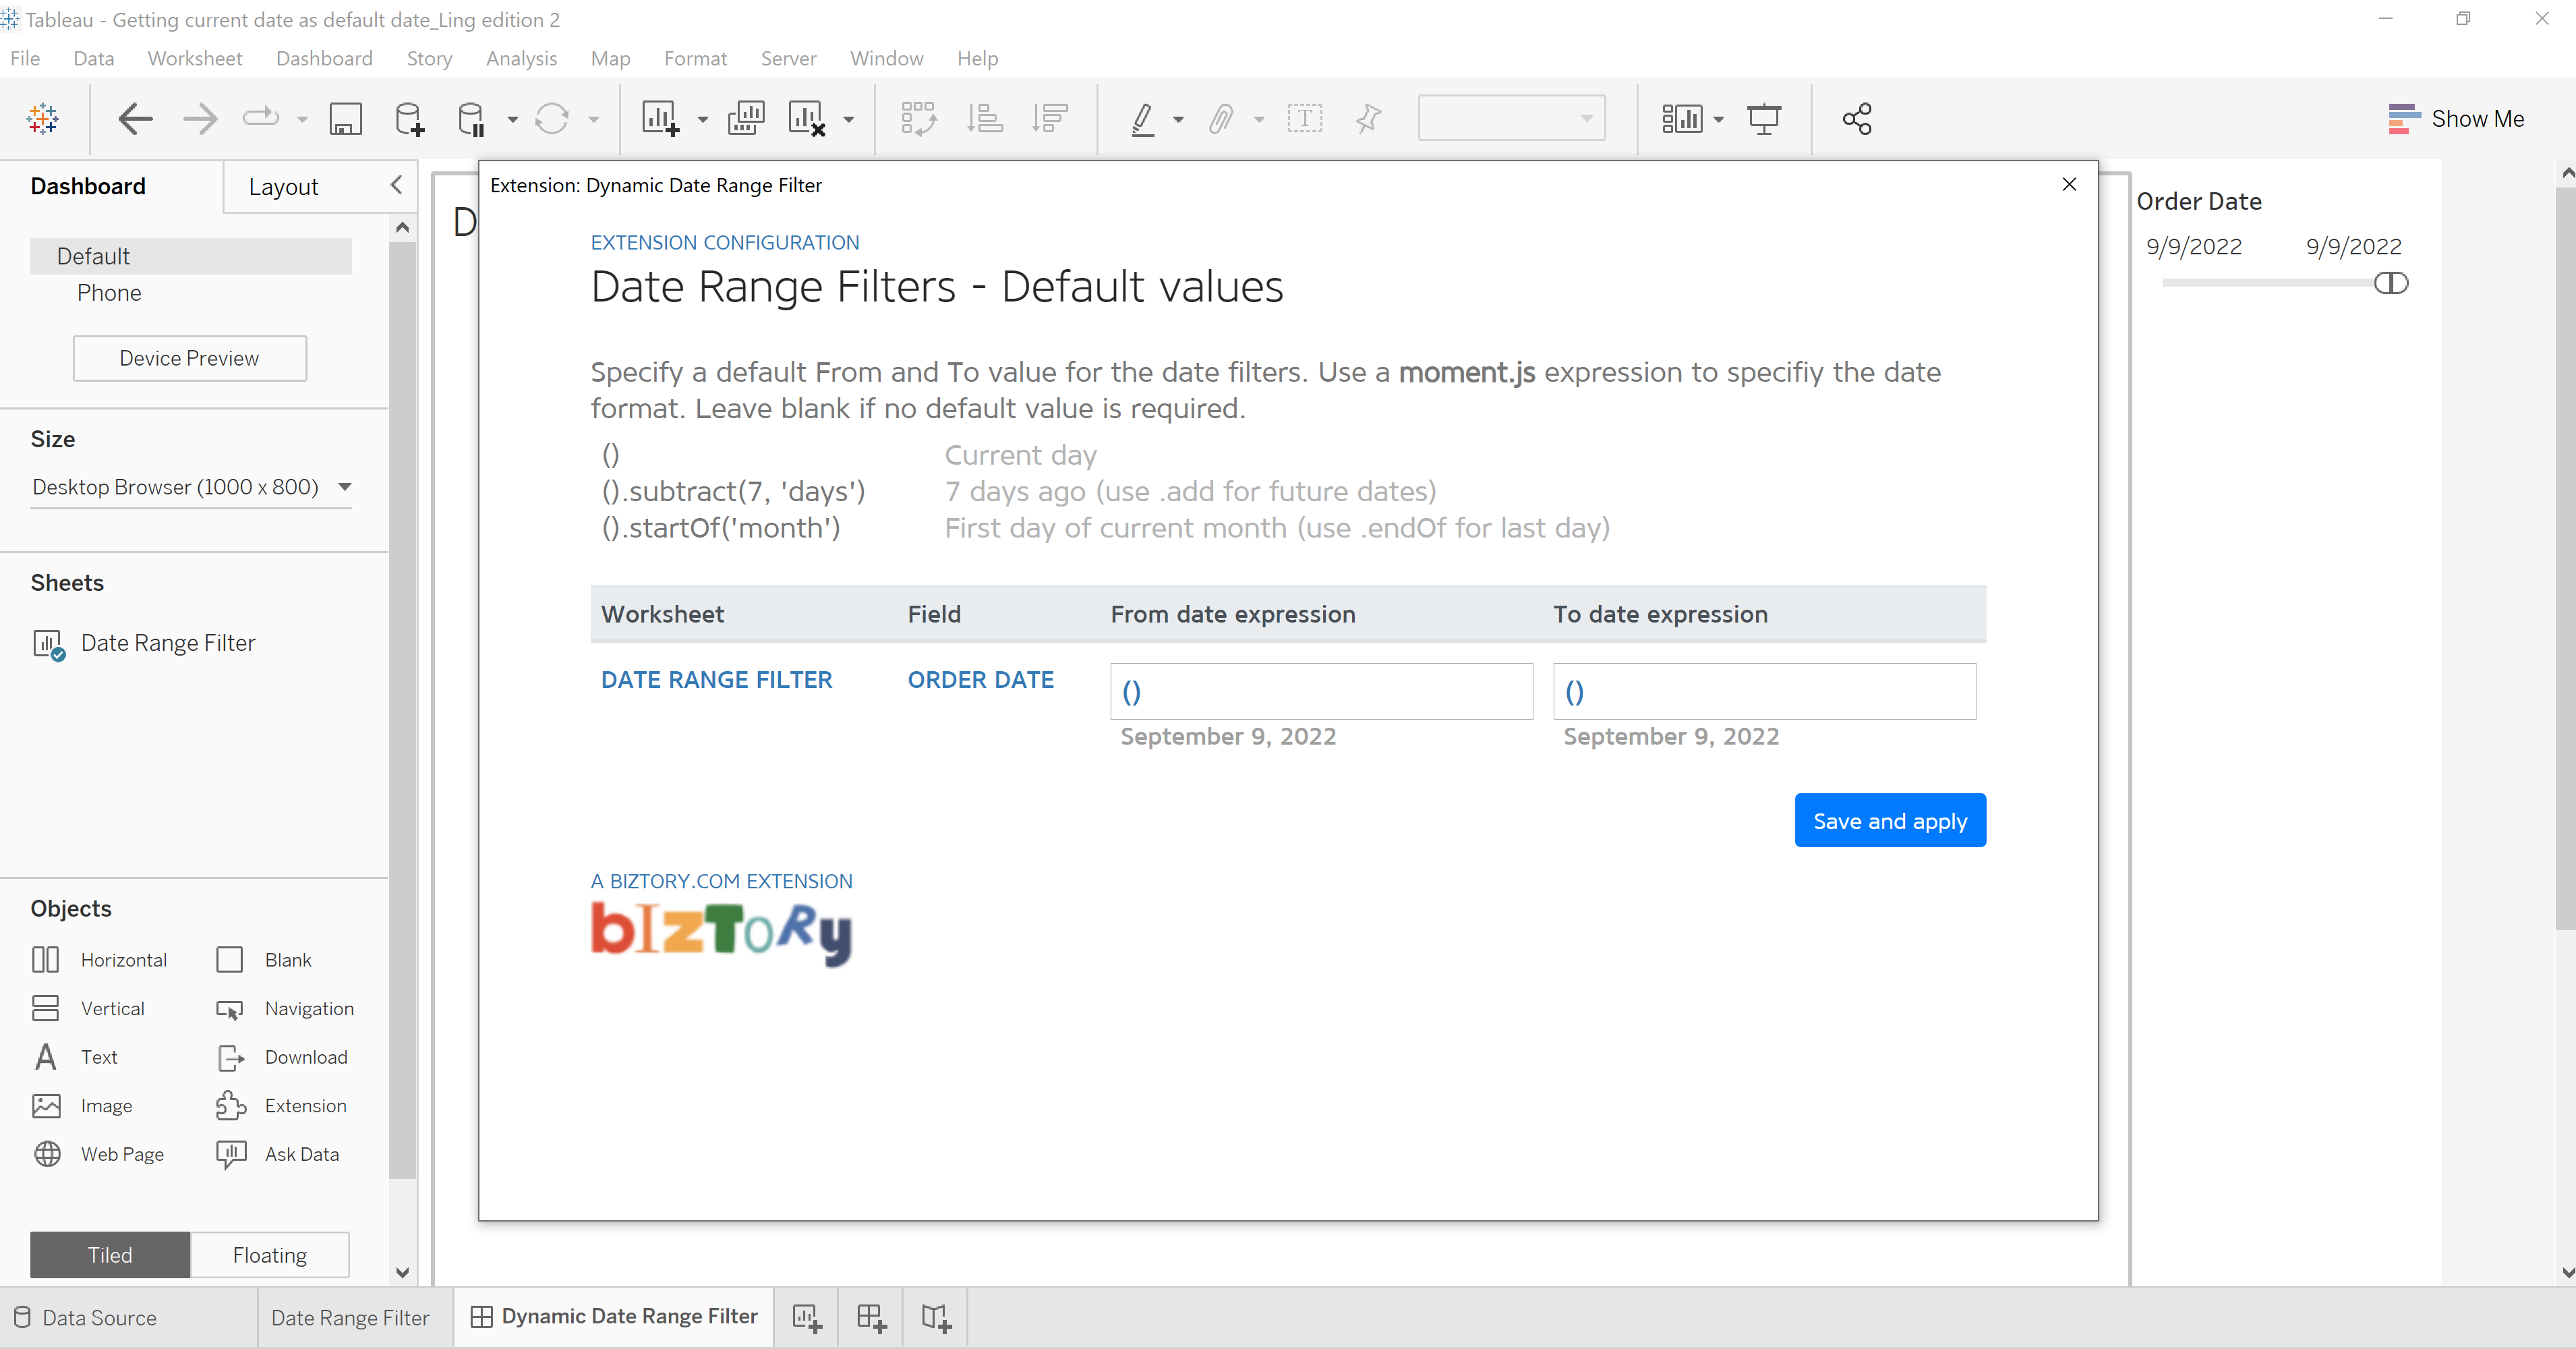This screenshot has width=2576, height=1349.
Task: Open the Analysis menu
Action: (x=521, y=58)
